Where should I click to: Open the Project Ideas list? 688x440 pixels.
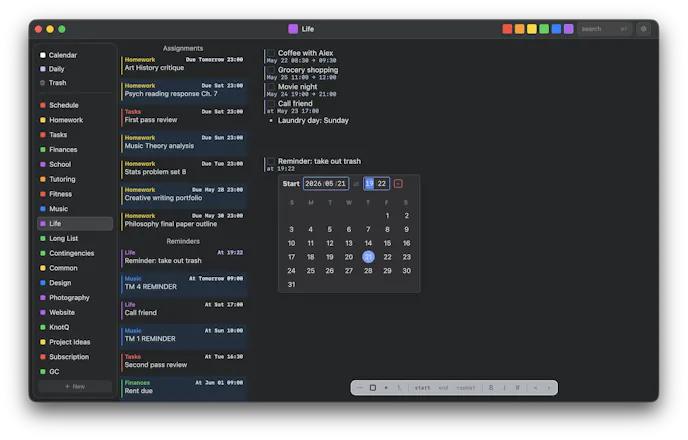[75, 342]
